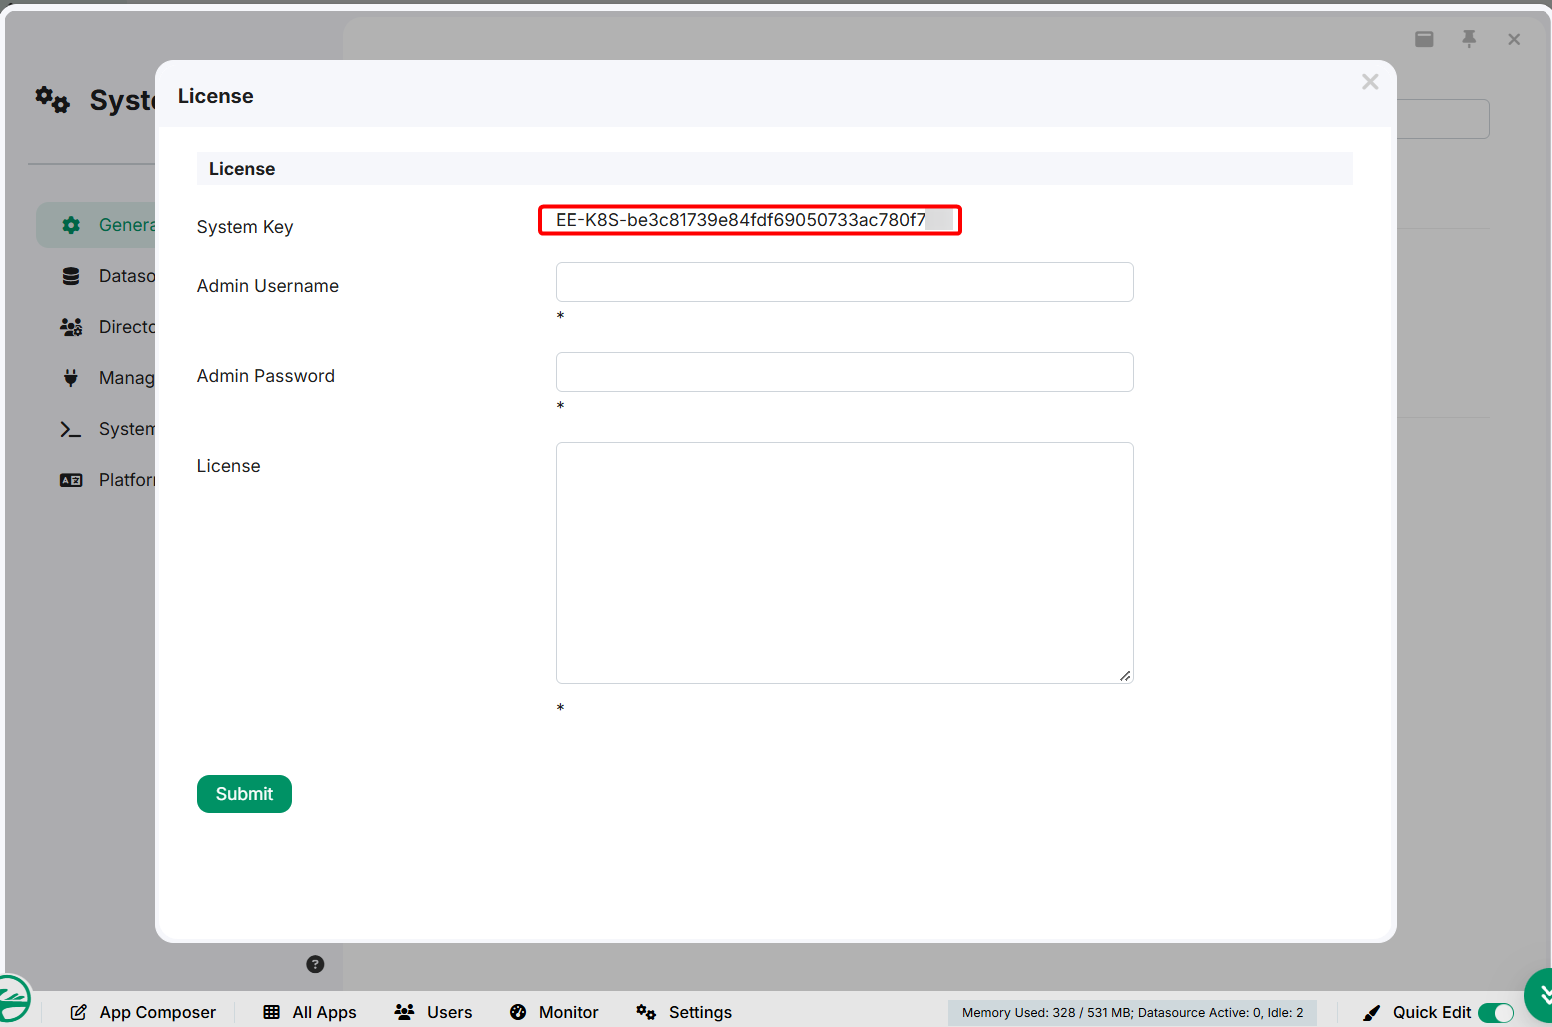Click the Datasource database icon
Screen dimensions: 1552x1027
click(71, 276)
